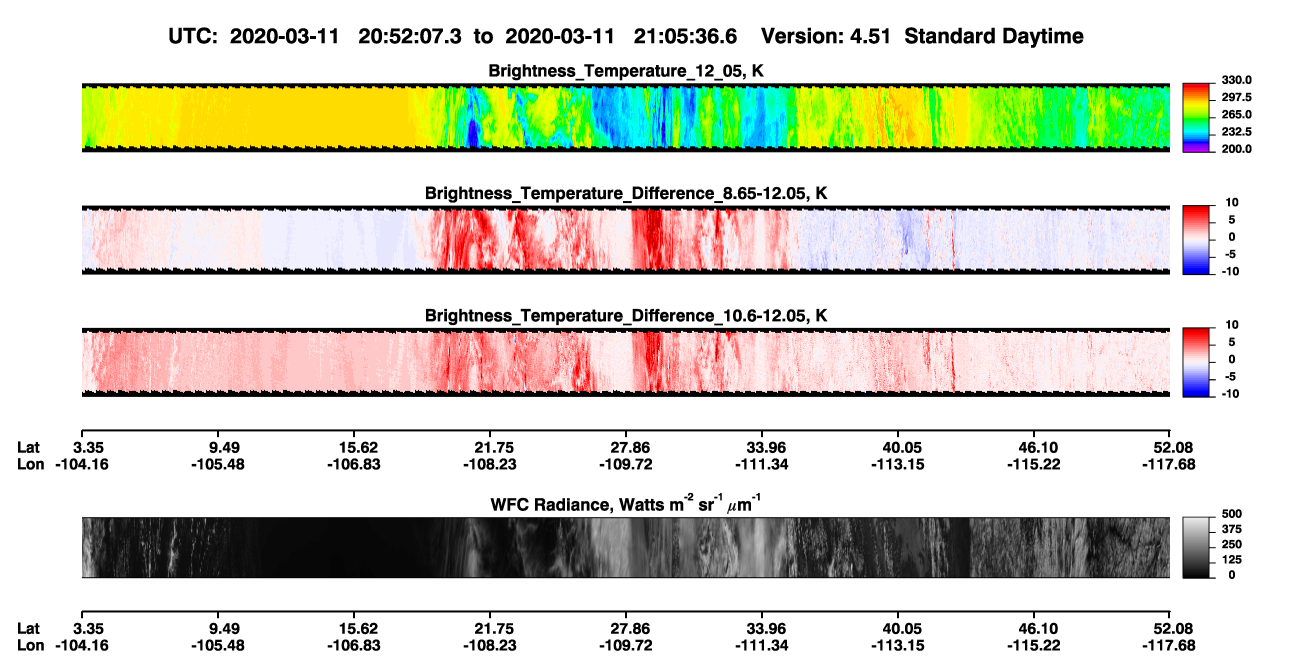Click the 125 tick on WFC colorbar
The height and width of the screenshot is (667, 1300).
point(1230,559)
